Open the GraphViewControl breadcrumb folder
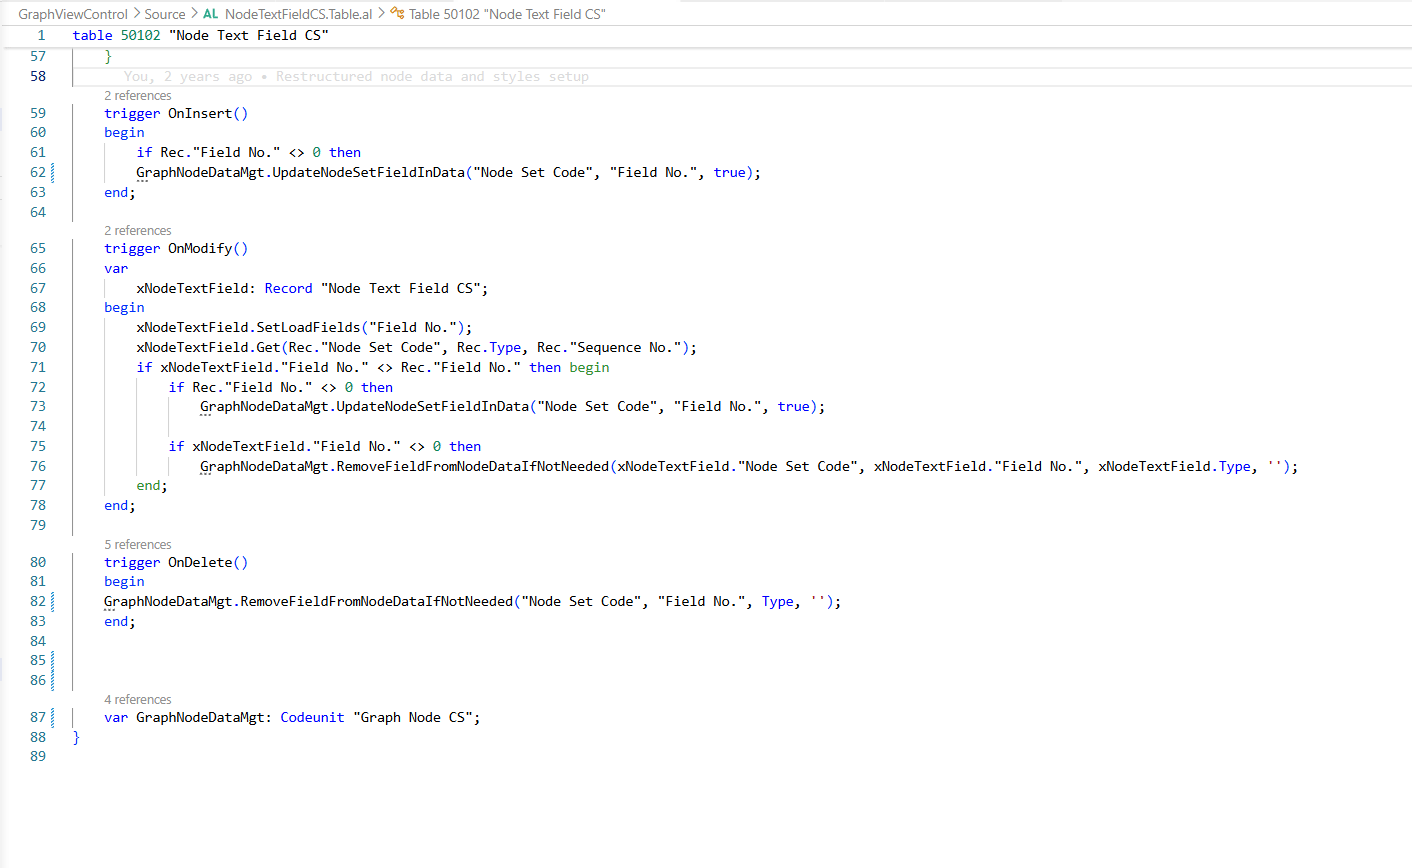This screenshot has width=1412, height=868. tap(73, 14)
